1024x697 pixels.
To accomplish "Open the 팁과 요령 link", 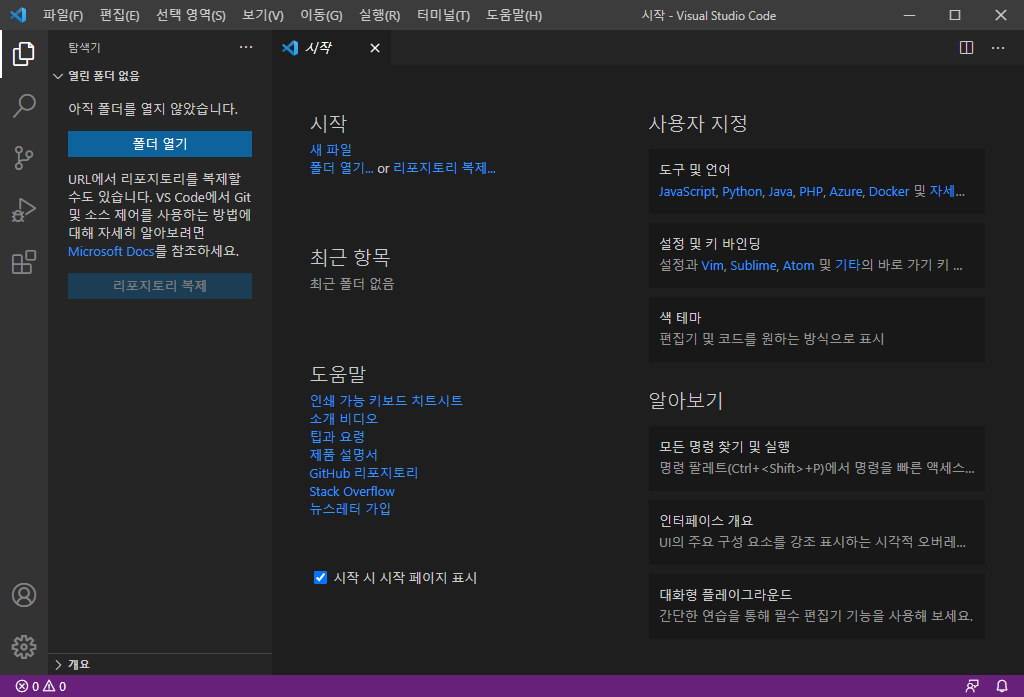I will tap(337, 436).
